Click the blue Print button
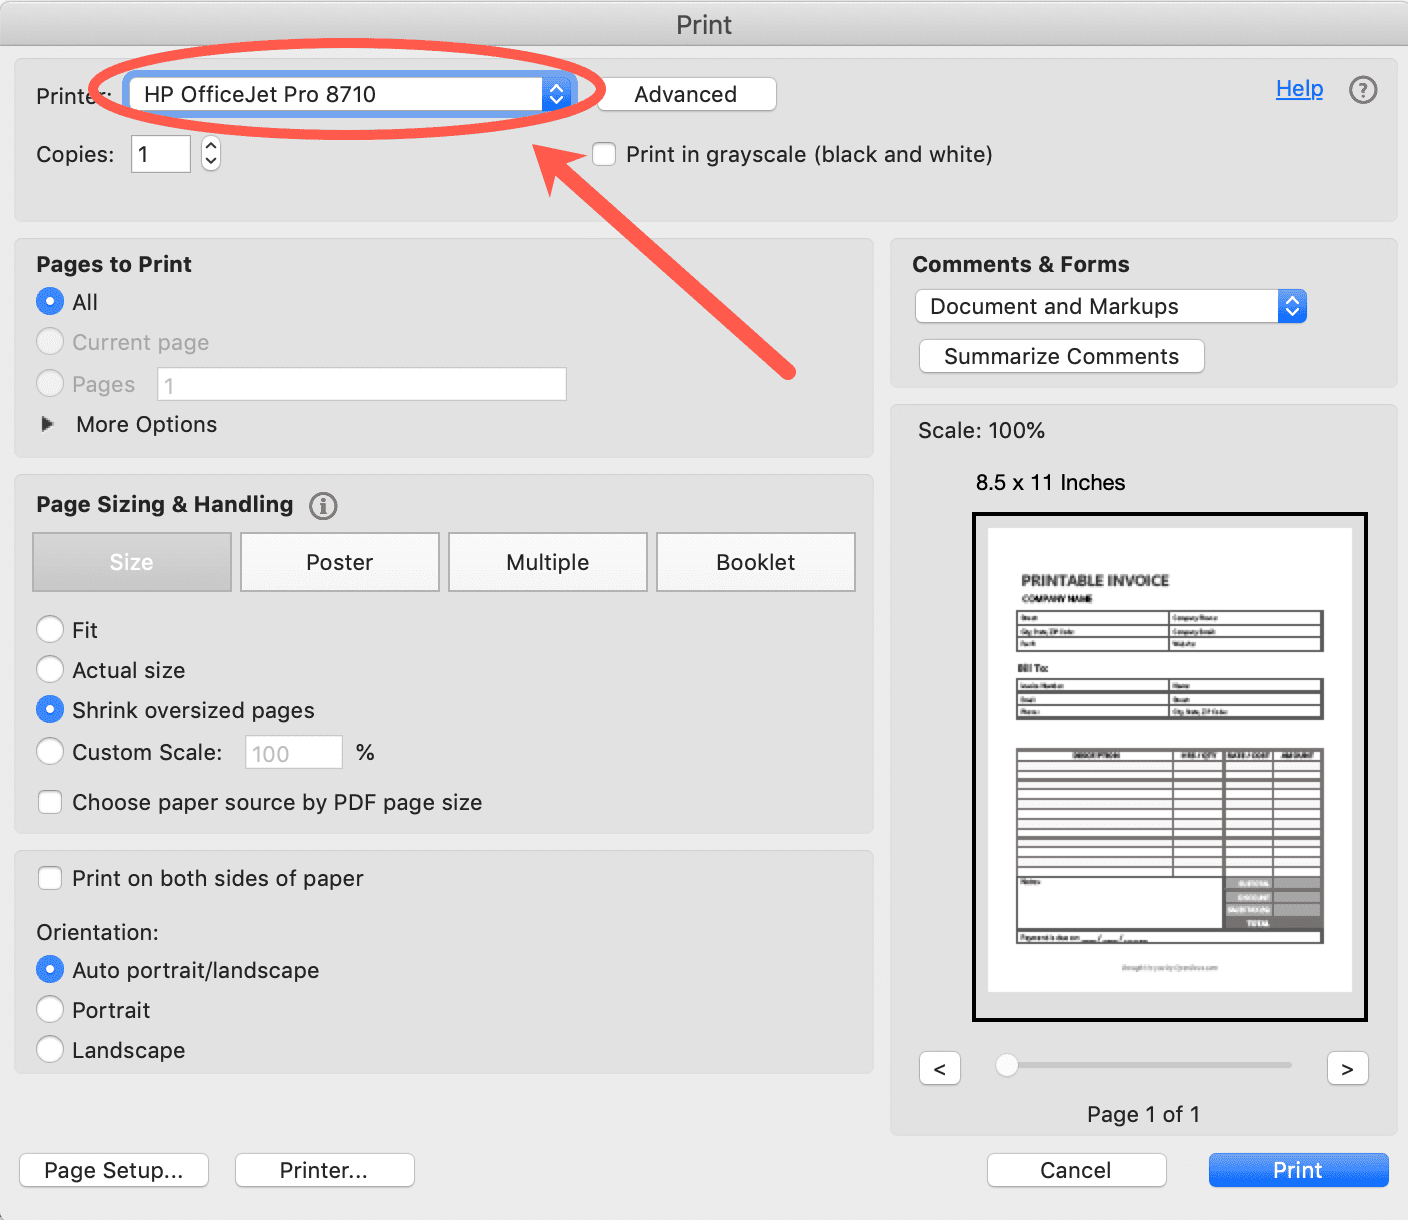Viewport: 1408px width, 1220px height. click(1298, 1170)
